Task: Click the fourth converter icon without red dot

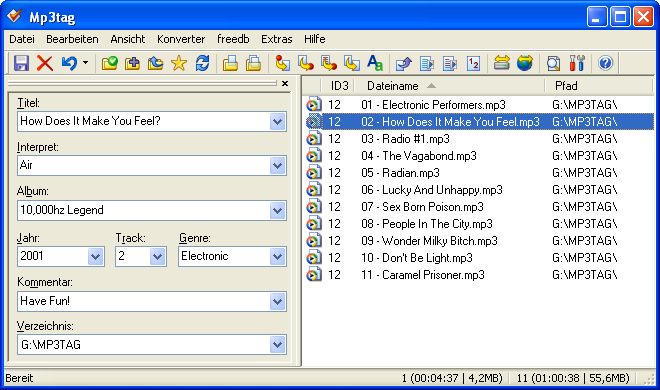Action: 351,64
